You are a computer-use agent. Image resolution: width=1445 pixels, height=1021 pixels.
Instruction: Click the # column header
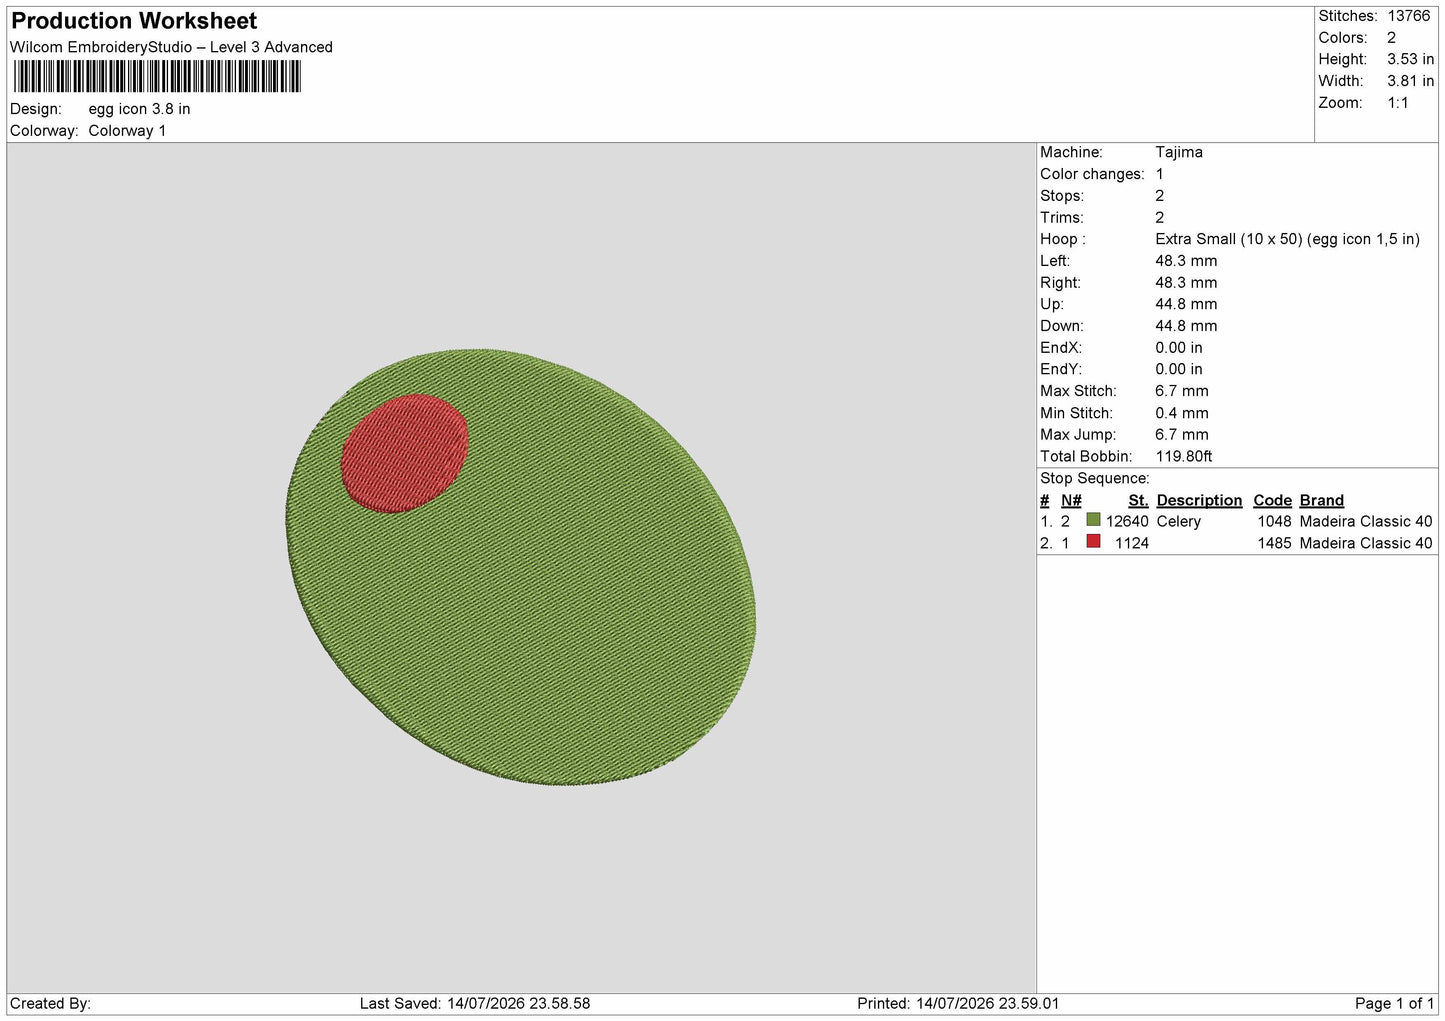tap(1045, 500)
